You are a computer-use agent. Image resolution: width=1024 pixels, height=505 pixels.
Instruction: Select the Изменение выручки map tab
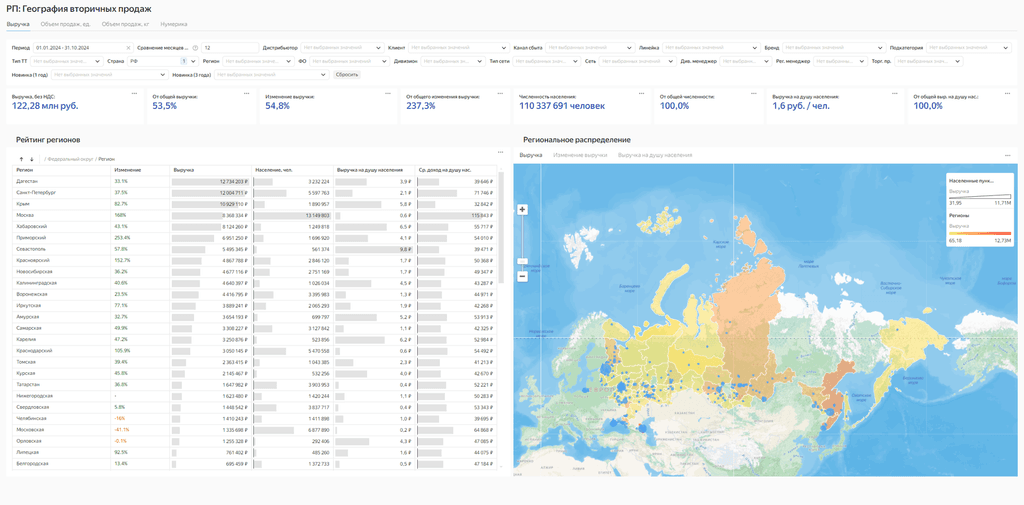pos(580,155)
